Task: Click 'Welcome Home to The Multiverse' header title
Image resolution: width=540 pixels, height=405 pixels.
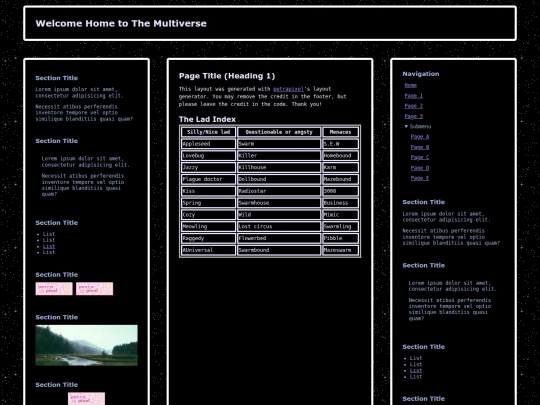Action: (121, 23)
